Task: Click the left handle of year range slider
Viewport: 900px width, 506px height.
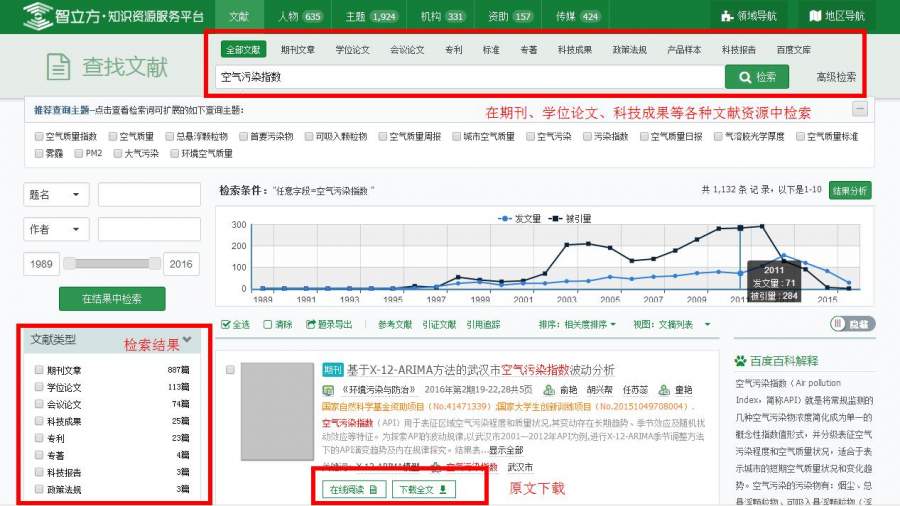Action: pyautogui.click(x=69, y=263)
